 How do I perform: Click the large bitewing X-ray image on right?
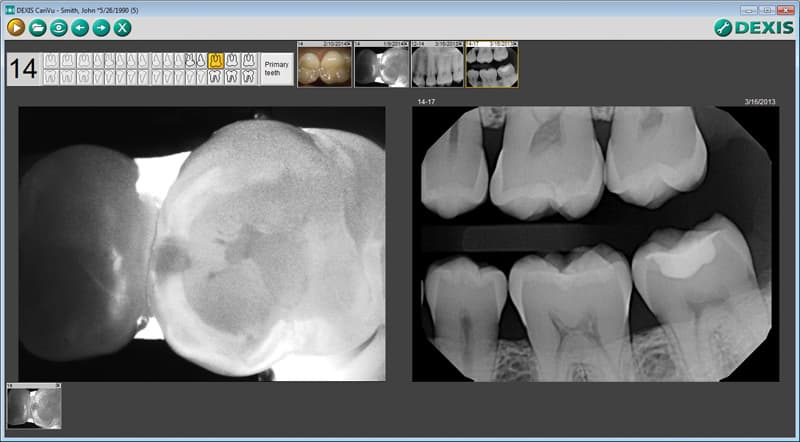pyautogui.click(x=595, y=243)
